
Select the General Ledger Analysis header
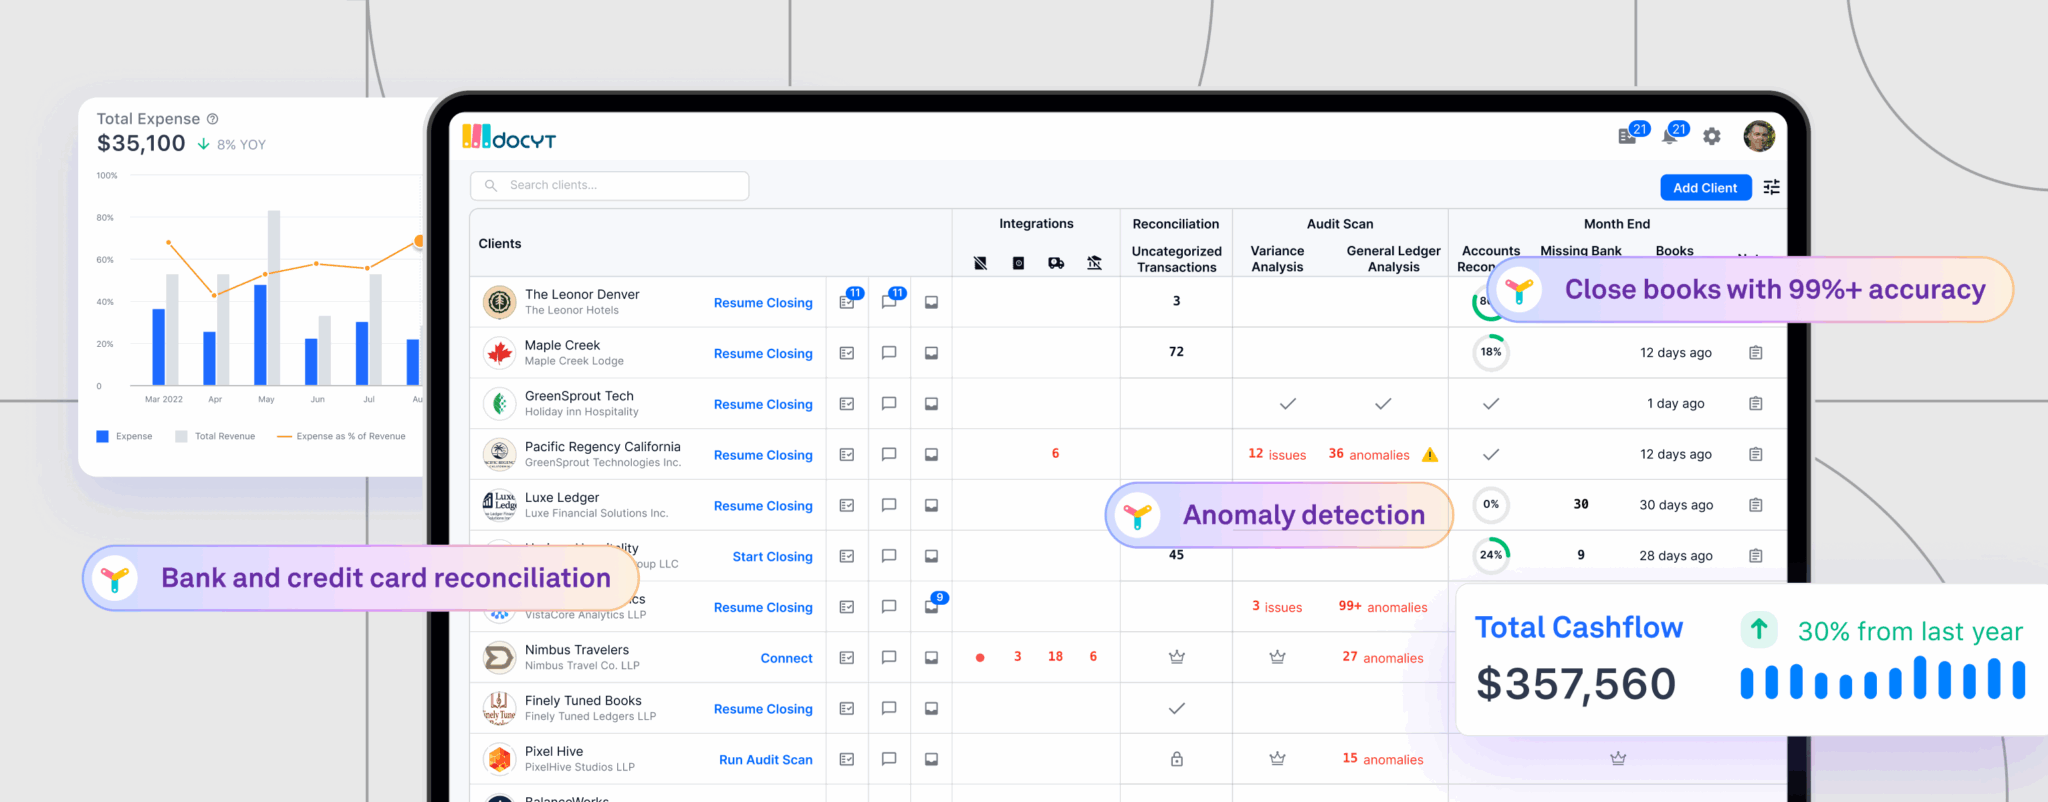pos(1393,259)
